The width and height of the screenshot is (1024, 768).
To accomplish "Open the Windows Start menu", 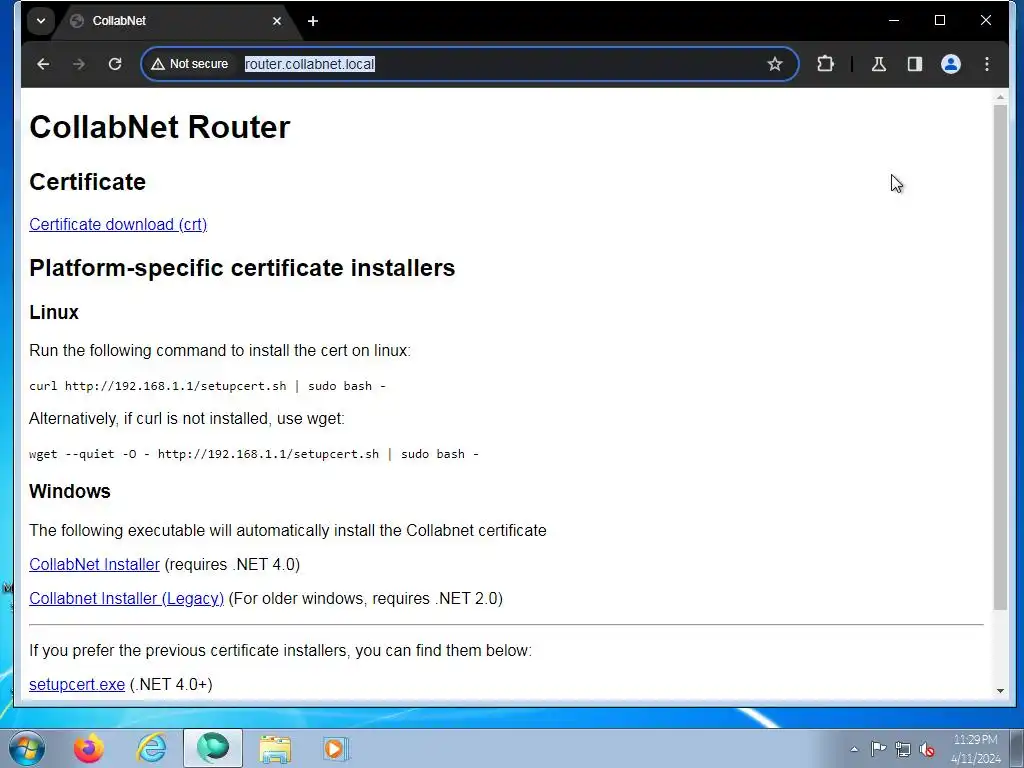I will (27, 748).
